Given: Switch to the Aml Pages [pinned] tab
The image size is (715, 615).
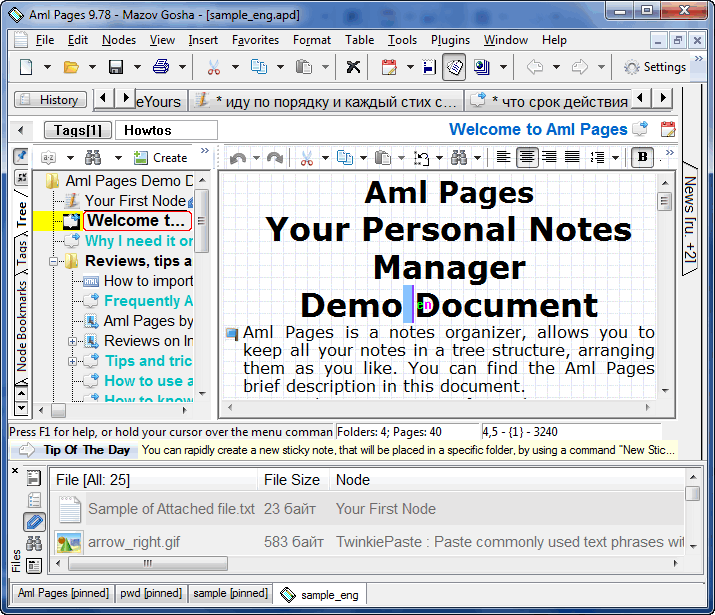Looking at the screenshot, I should 63,593.
